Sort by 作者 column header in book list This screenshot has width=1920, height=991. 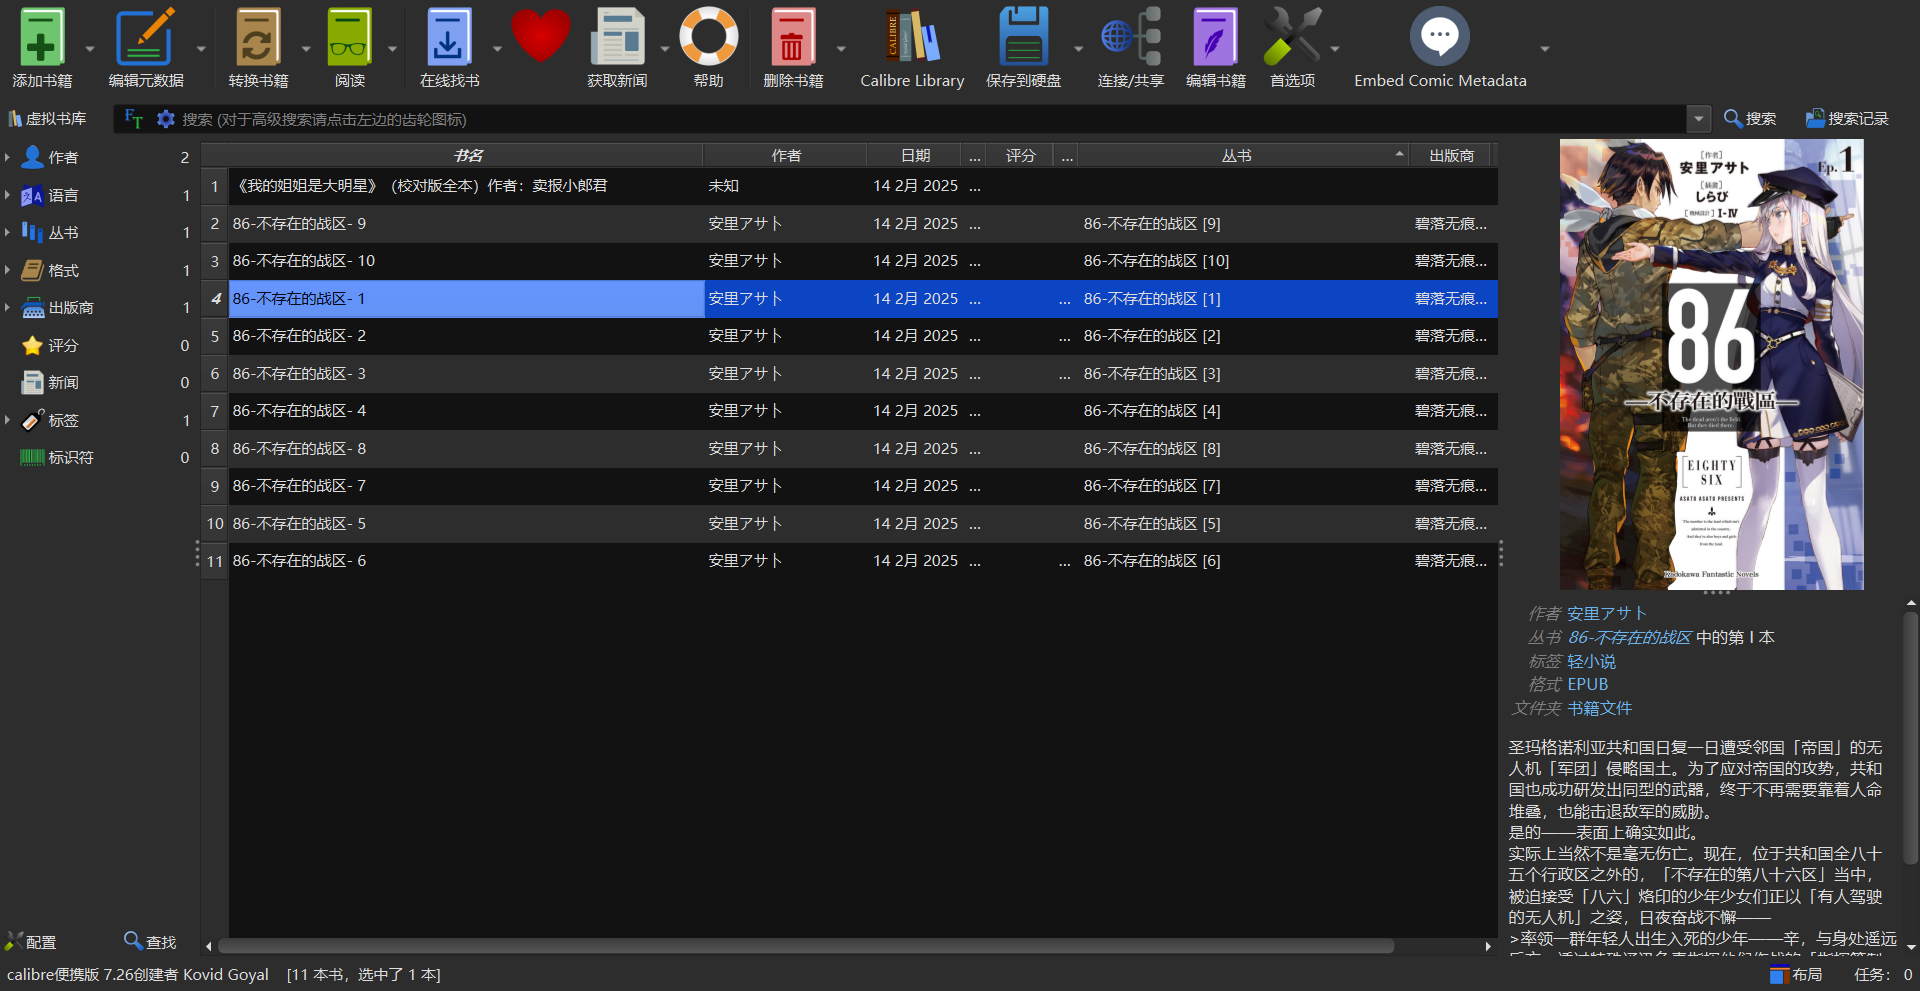(785, 155)
